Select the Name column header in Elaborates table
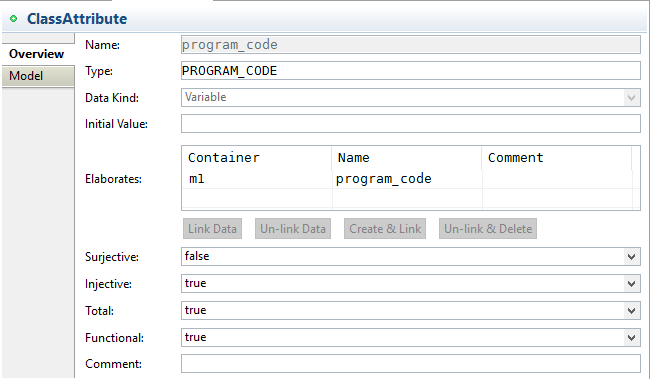This screenshot has width=650, height=379. 407,158
